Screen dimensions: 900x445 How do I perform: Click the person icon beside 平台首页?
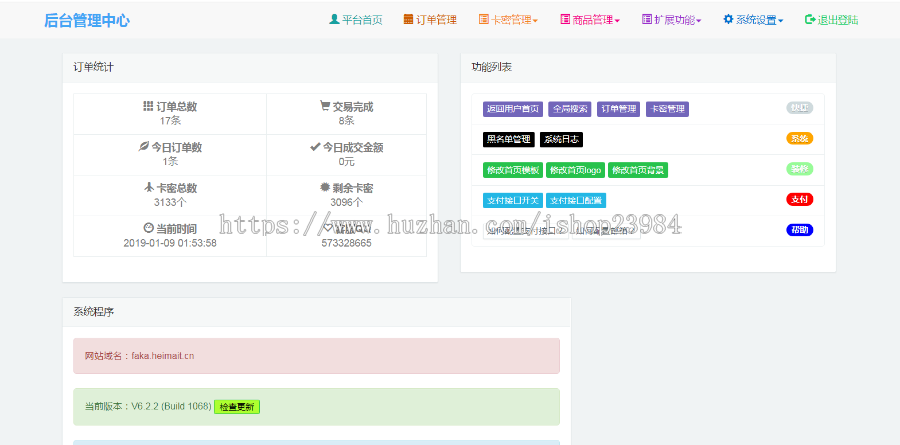[334, 19]
